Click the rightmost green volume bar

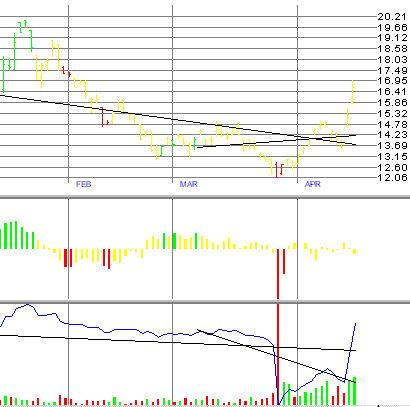[355, 391]
